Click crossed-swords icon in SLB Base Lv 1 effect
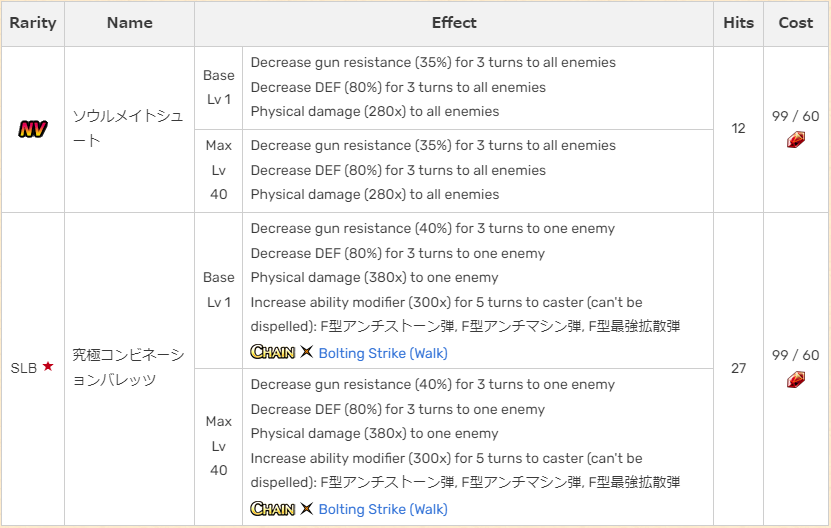 tap(307, 352)
